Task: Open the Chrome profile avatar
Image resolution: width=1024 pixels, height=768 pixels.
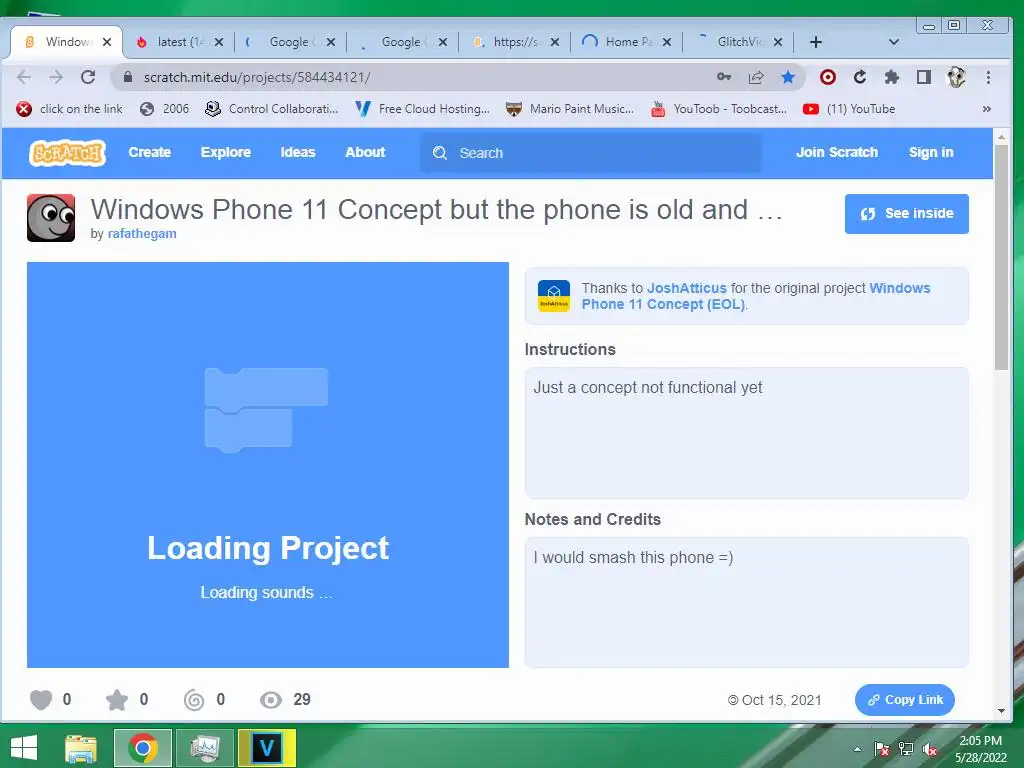Action: [x=956, y=77]
